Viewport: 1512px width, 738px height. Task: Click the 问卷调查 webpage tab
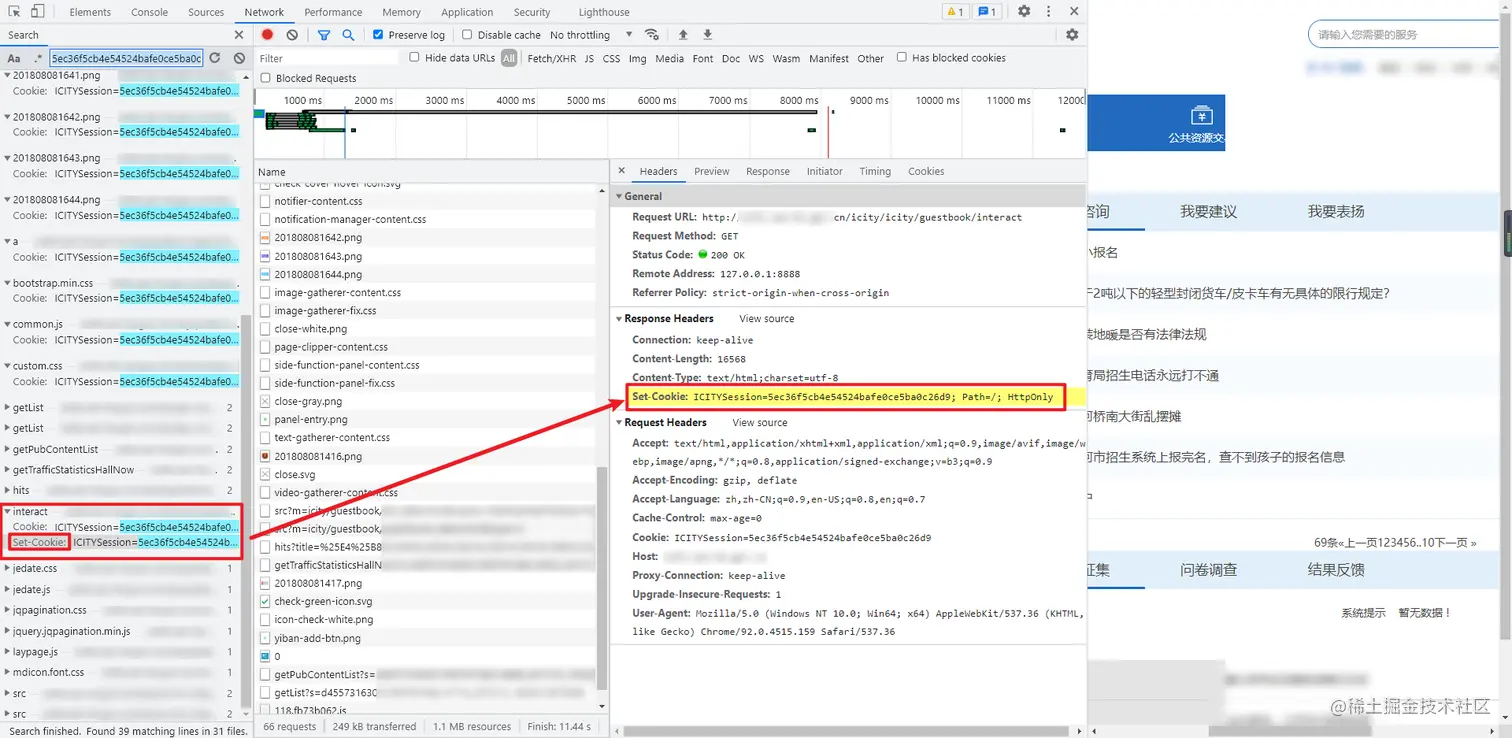point(1208,569)
